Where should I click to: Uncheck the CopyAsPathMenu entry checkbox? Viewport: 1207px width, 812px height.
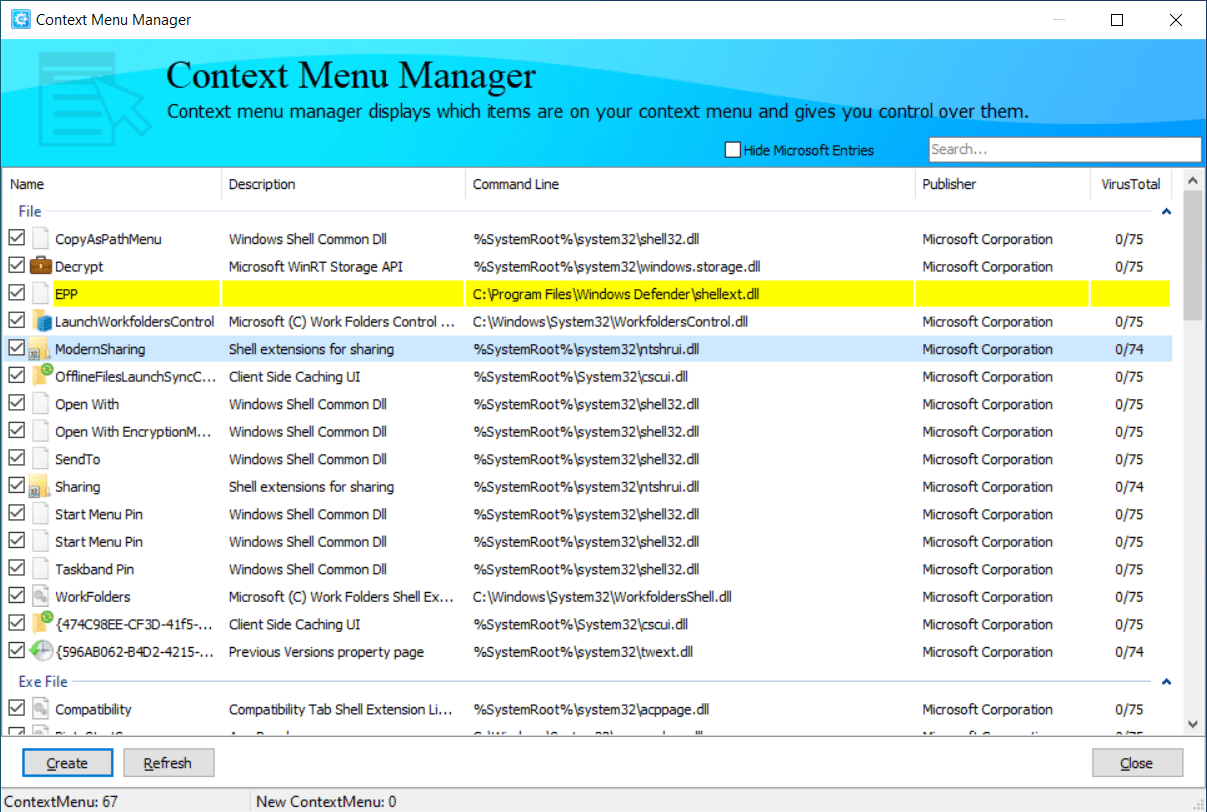pyautogui.click(x=16, y=239)
